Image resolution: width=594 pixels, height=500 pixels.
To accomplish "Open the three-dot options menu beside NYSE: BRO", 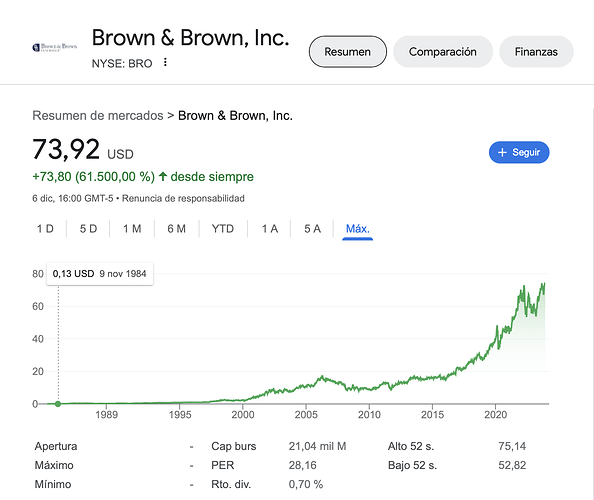I will click(165, 62).
